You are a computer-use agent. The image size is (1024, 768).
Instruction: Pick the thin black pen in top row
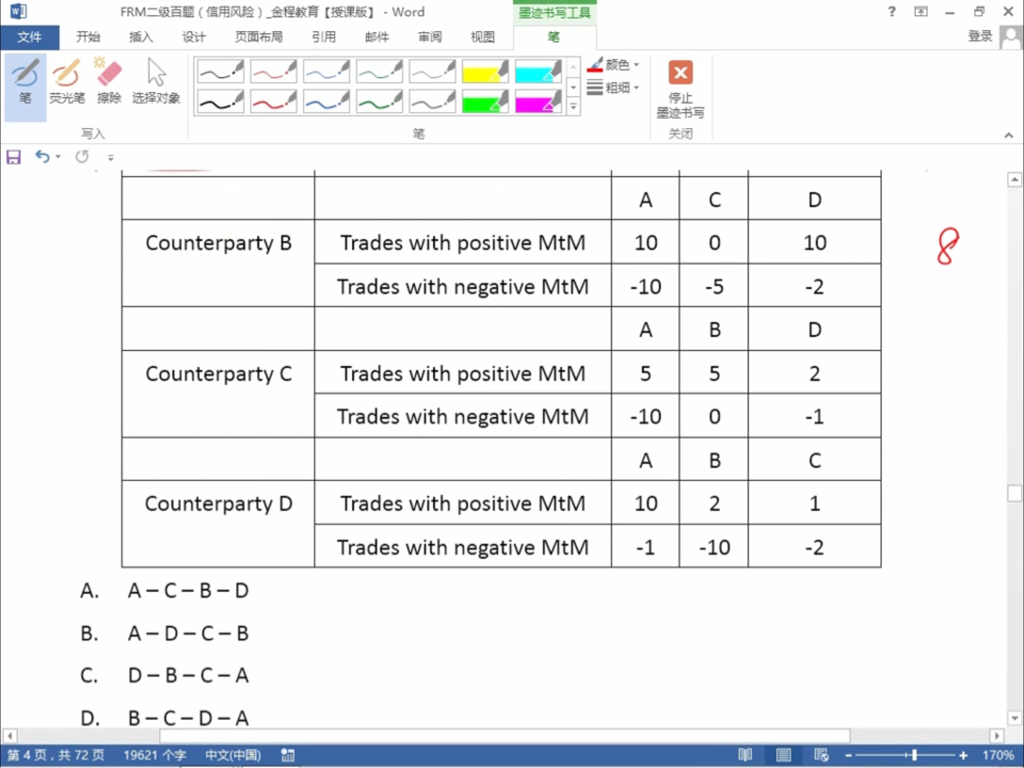(x=221, y=71)
